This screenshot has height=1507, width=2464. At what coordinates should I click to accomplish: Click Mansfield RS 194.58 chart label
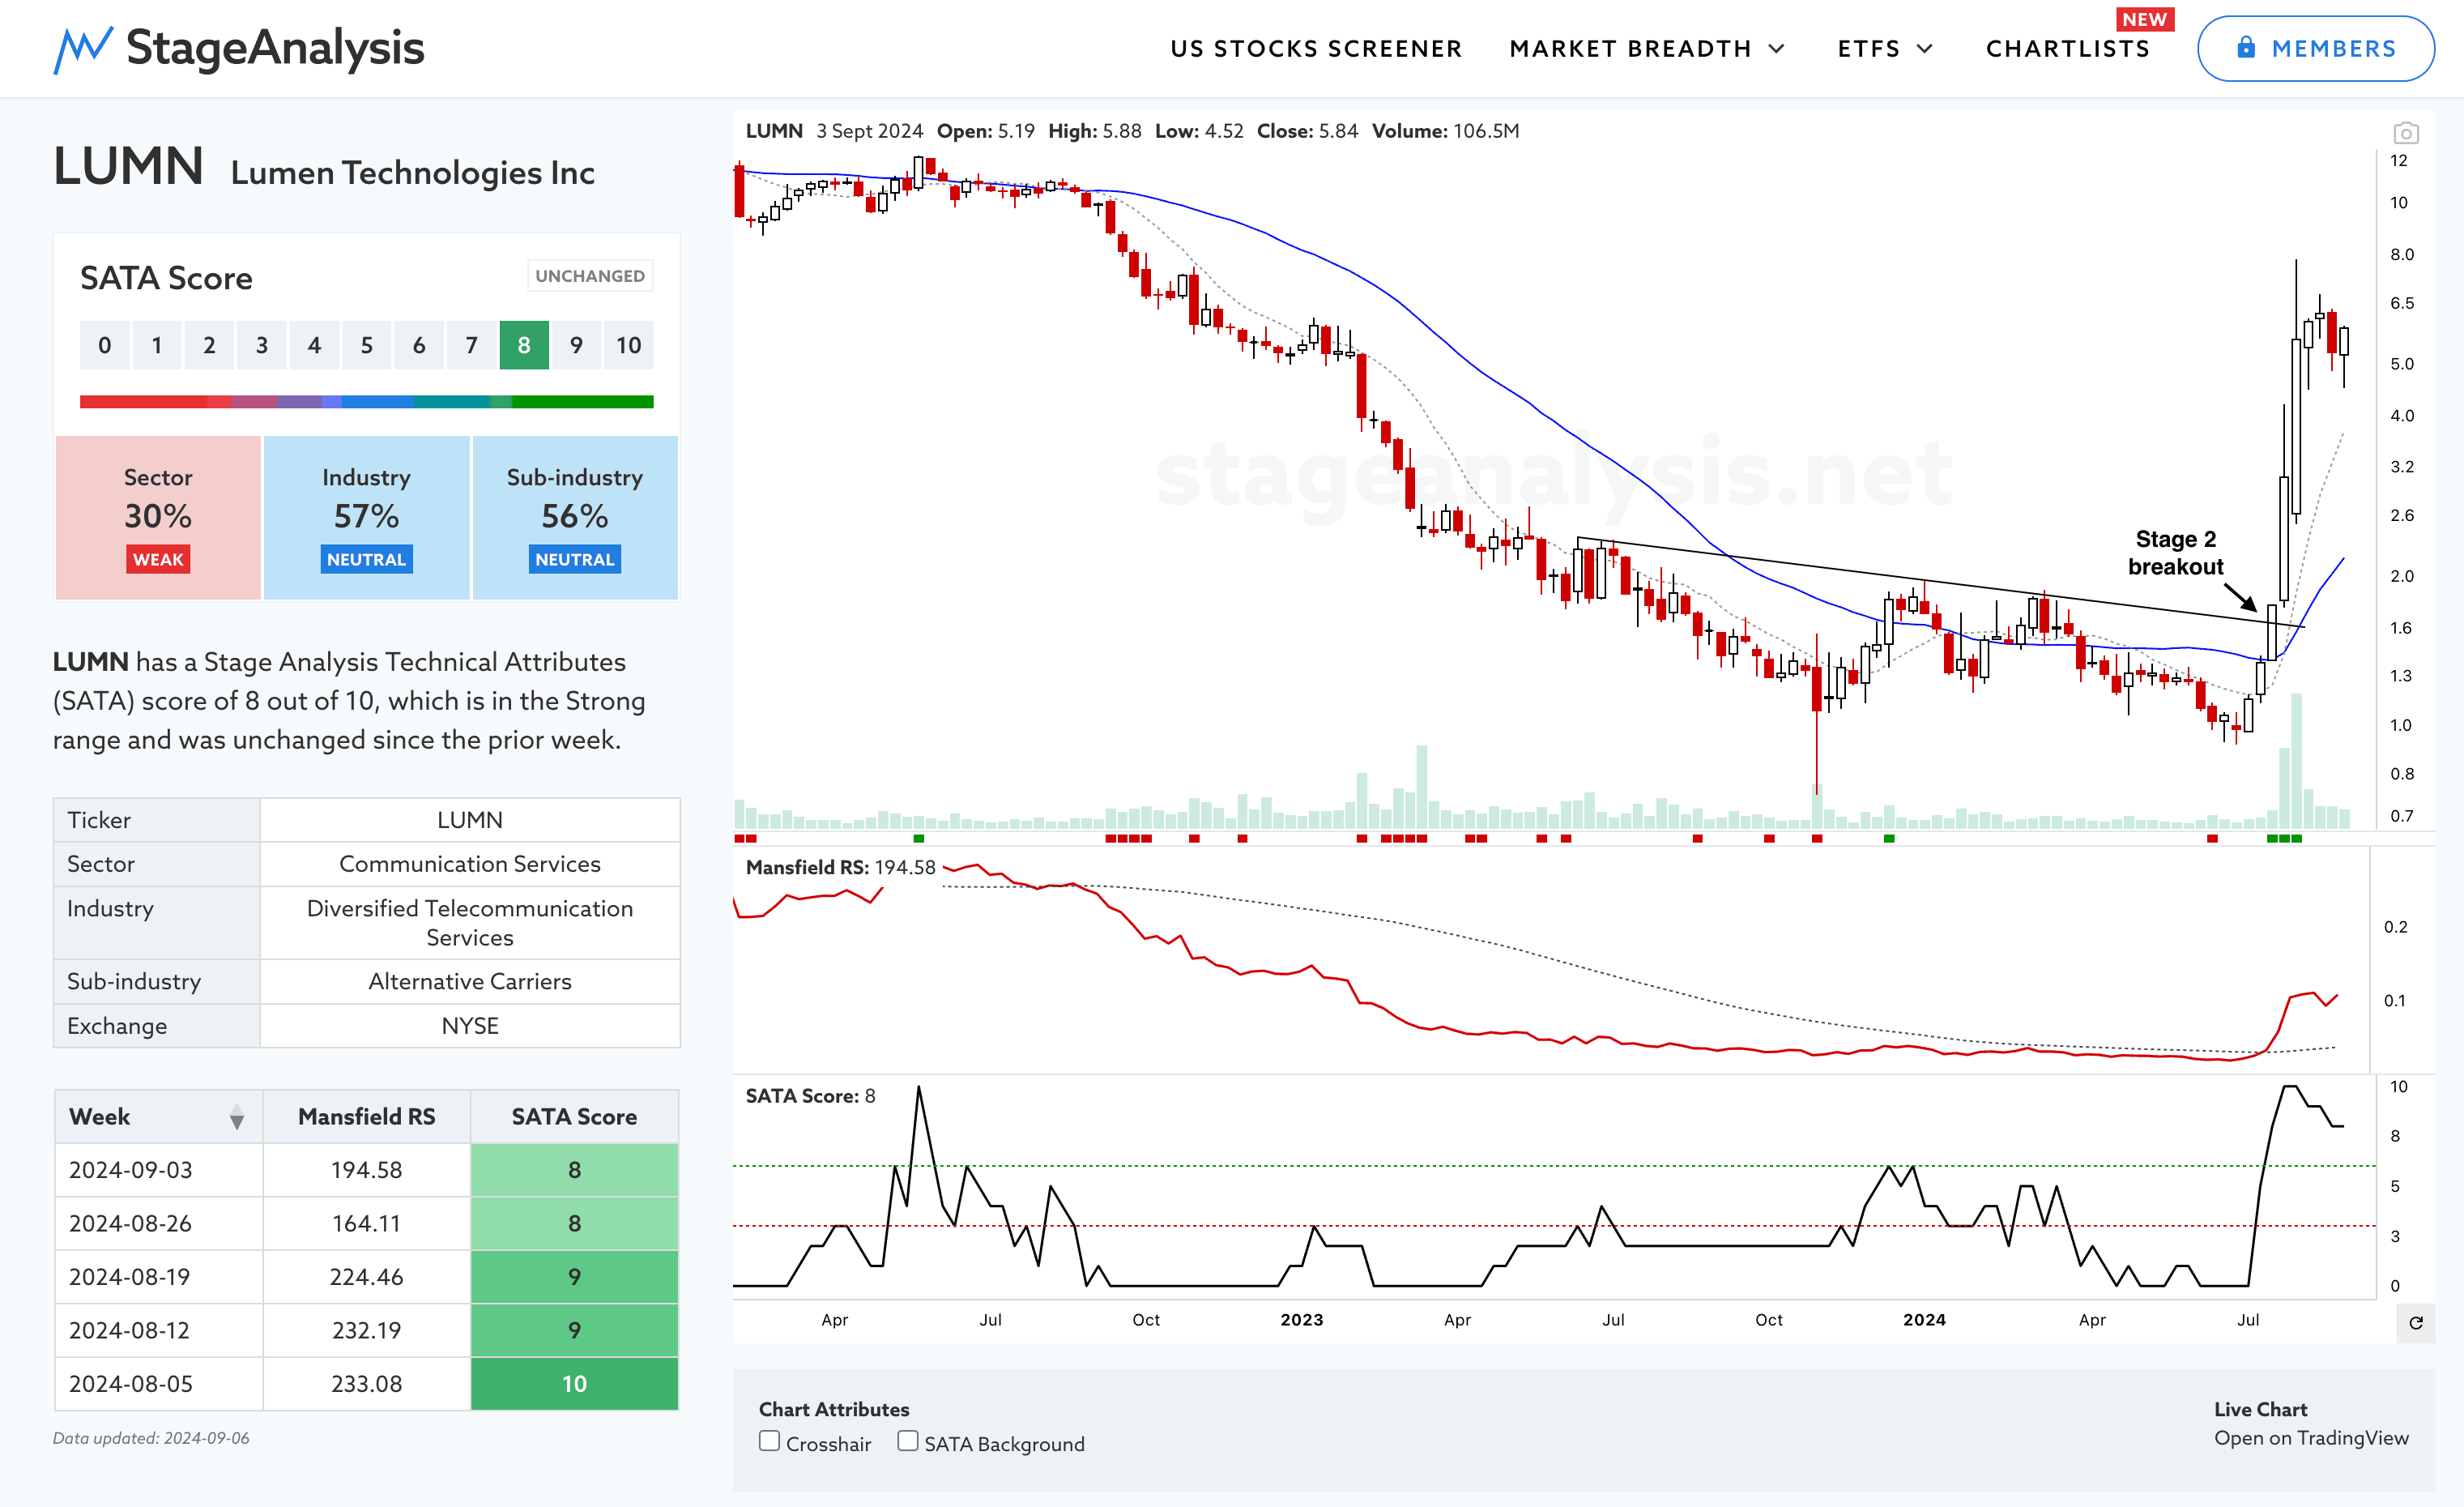[840, 867]
